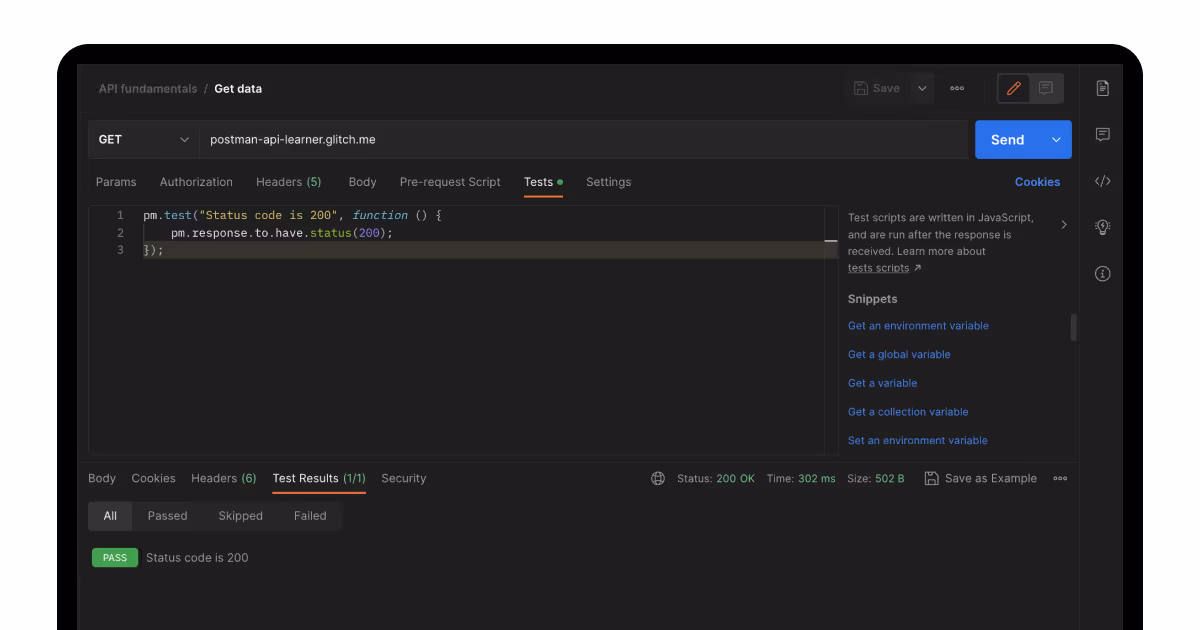Click the Send button

pos(1007,140)
